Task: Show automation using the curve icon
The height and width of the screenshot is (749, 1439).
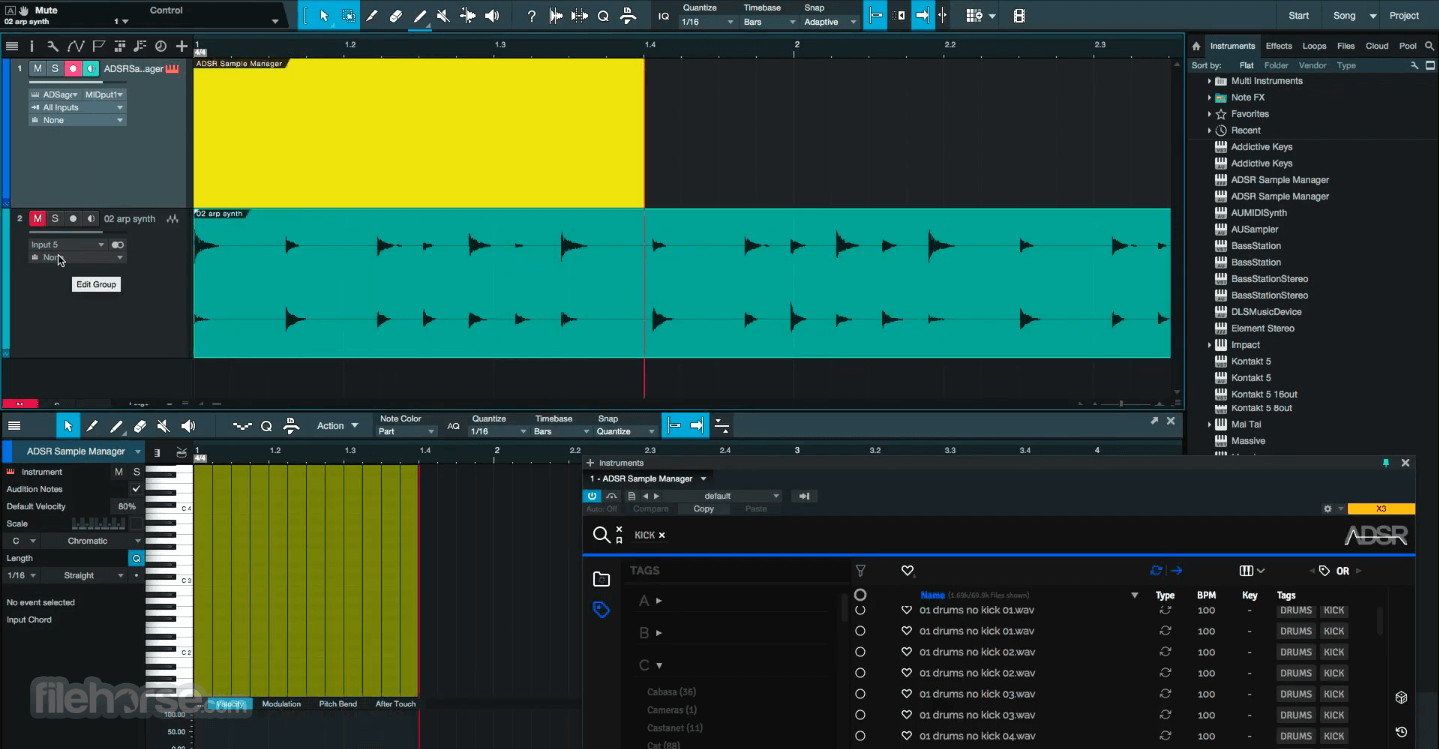Action: click(x=75, y=46)
